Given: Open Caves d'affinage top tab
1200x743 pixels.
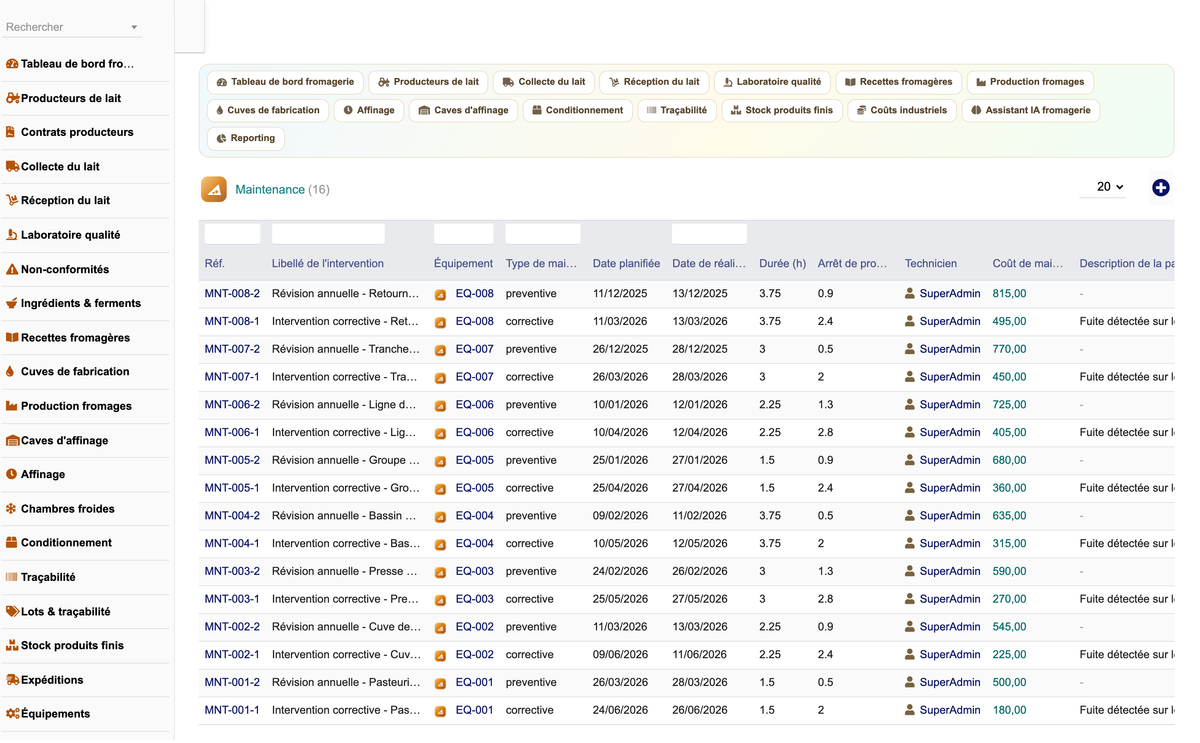Looking at the screenshot, I should [x=463, y=110].
